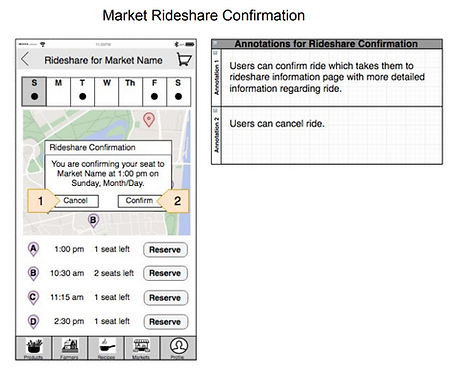The image size is (453, 375).
Task: Select Friday in week bar
Action: (x=154, y=92)
